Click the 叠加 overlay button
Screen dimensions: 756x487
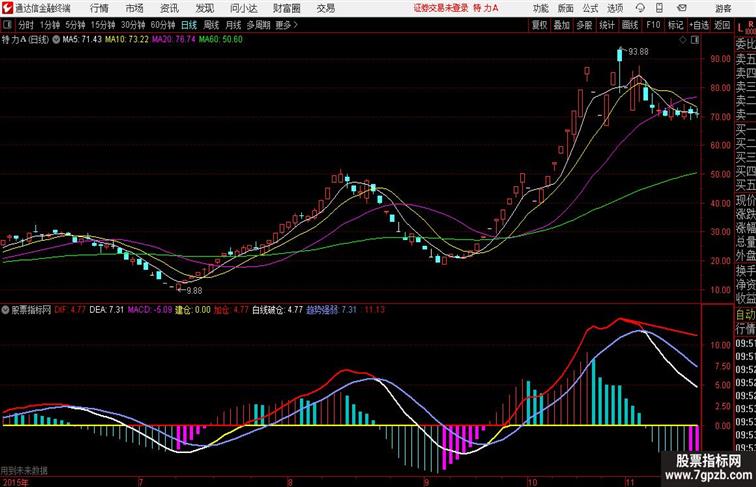click(562, 25)
